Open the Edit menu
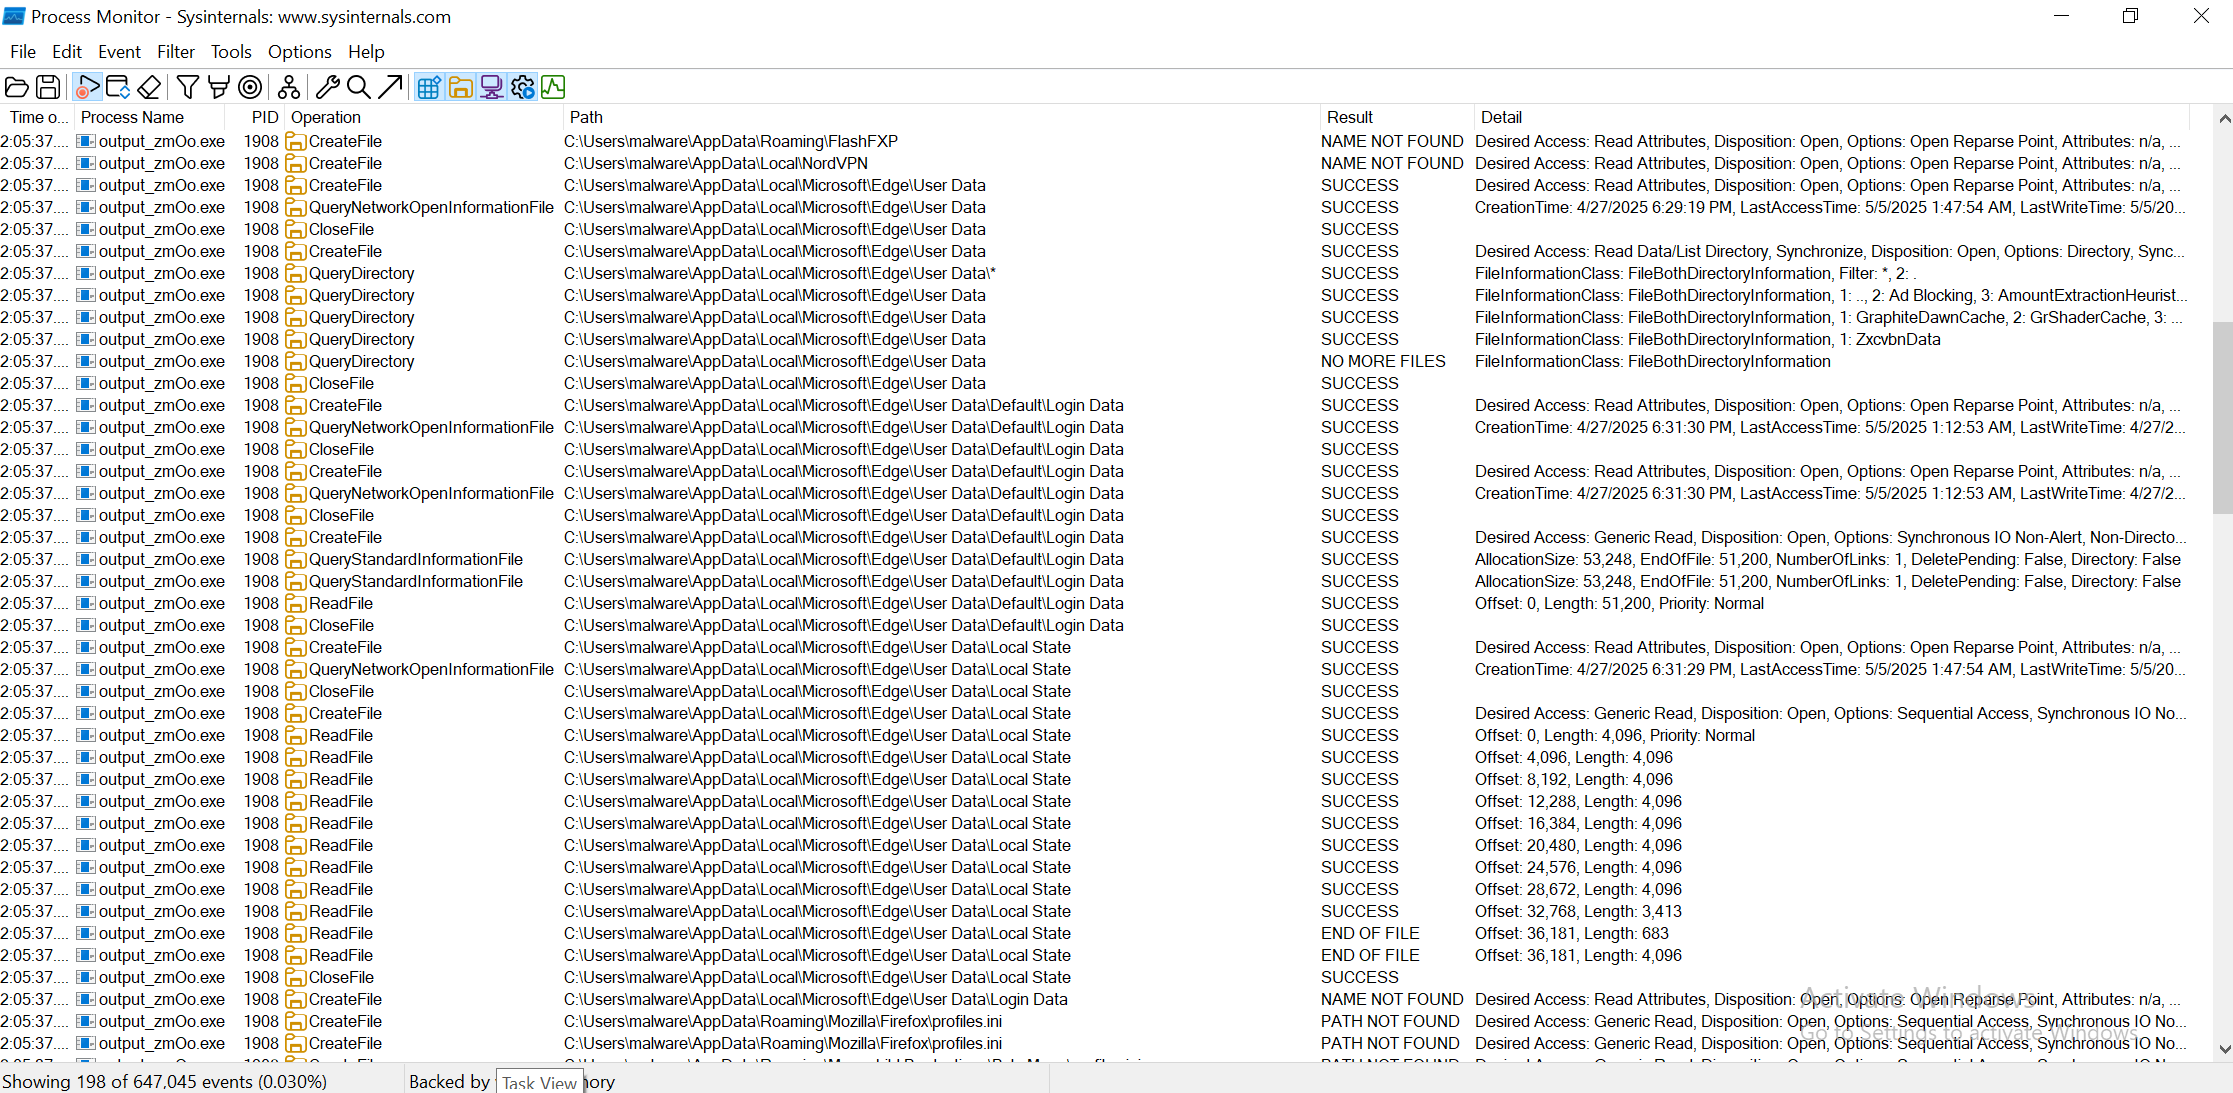This screenshot has height=1093, width=2233. pyautogui.click(x=67, y=52)
